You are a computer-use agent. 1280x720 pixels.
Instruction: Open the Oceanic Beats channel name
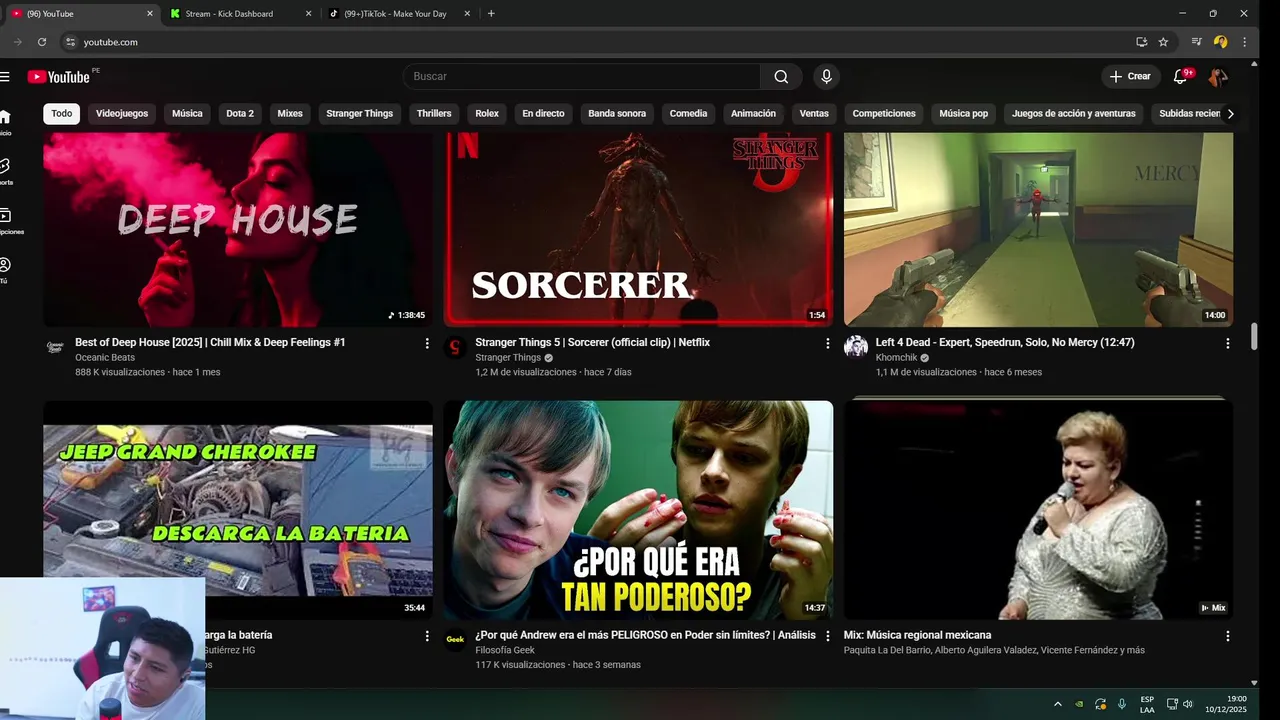point(105,358)
